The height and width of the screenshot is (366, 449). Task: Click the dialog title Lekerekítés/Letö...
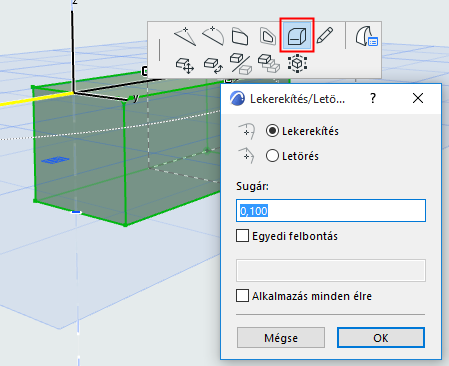pyautogui.click(x=297, y=99)
